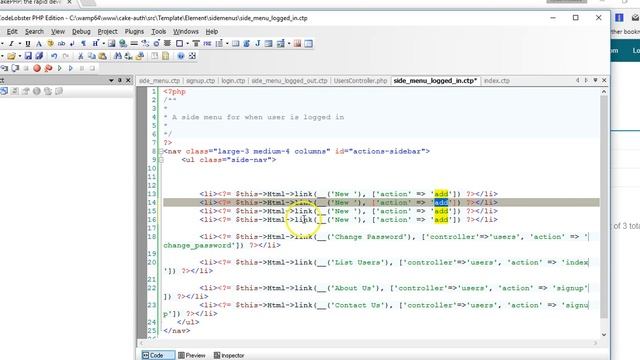Open the Edit menu
Viewport: 640px width, 360px height.
(12, 31)
